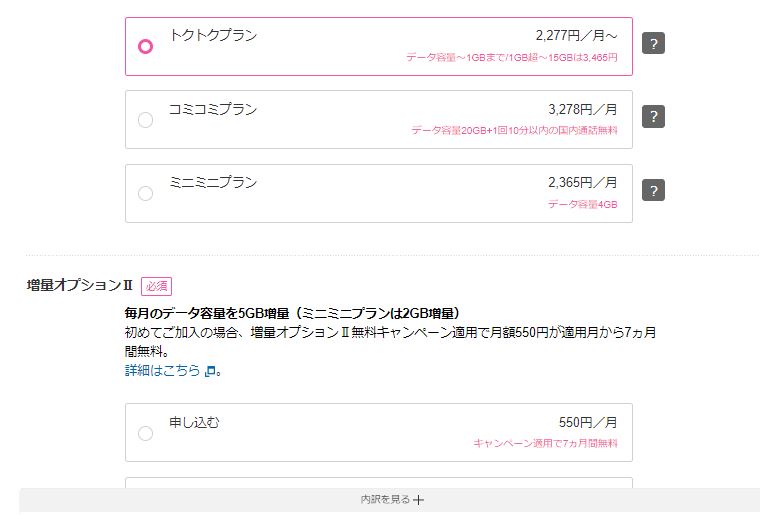Open the 詳細はこちら link
The height and width of the screenshot is (515, 760).
162,371
